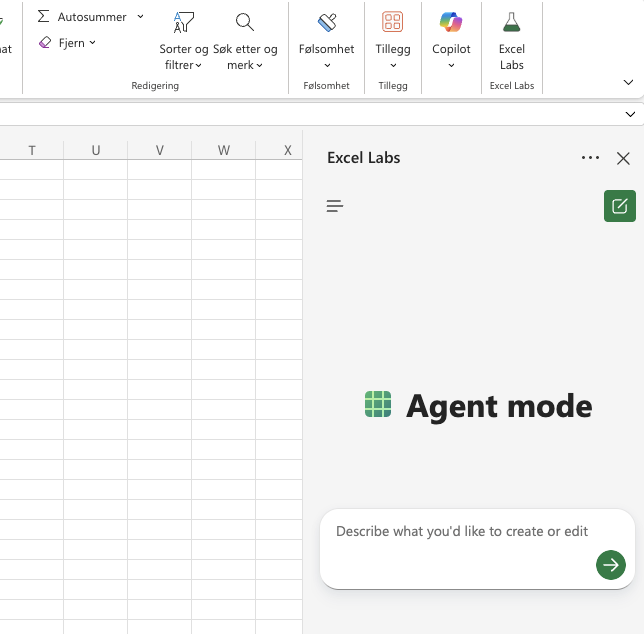Open the Autosummer dropdown arrow
This screenshot has height=634, width=644.
[140, 17]
